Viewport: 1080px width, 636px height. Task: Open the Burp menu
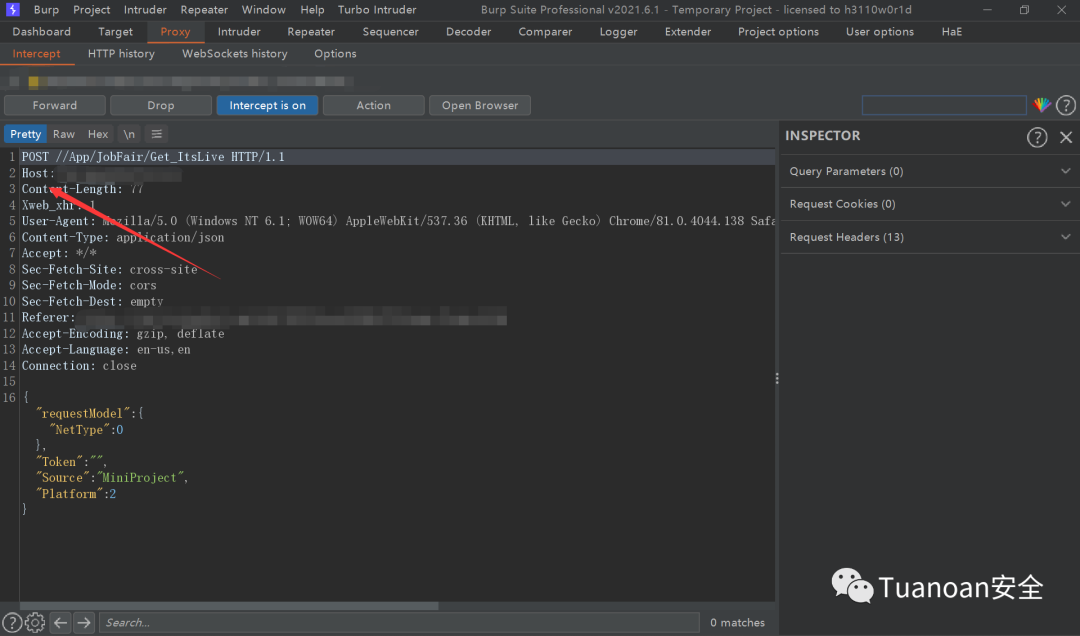pos(46,10)
